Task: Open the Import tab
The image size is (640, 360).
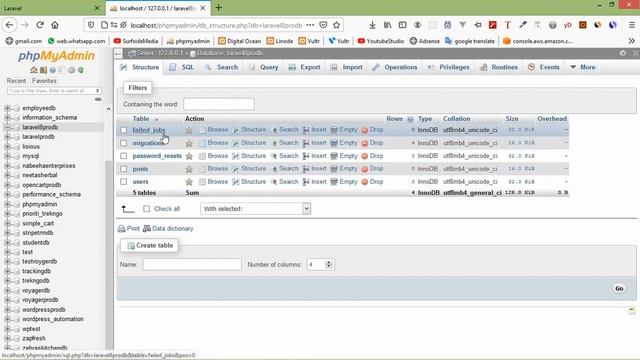Action: (x=347, y=67)
